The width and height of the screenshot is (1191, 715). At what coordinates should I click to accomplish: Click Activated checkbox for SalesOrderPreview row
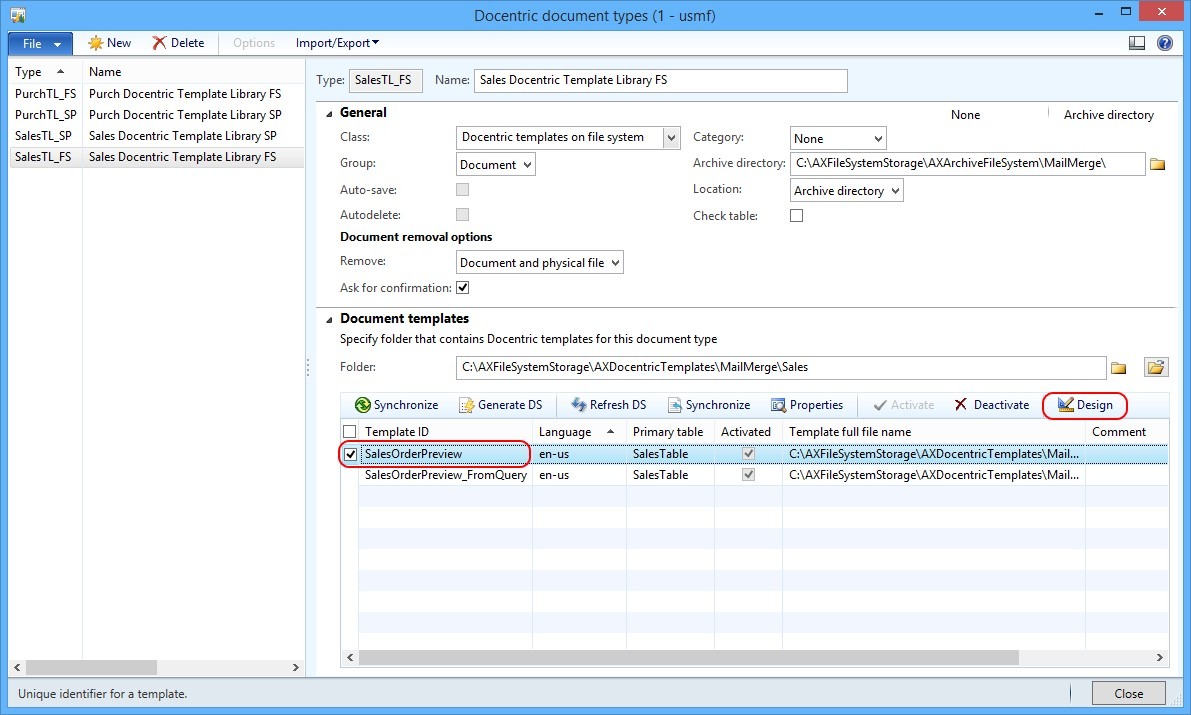pos(749,454)
